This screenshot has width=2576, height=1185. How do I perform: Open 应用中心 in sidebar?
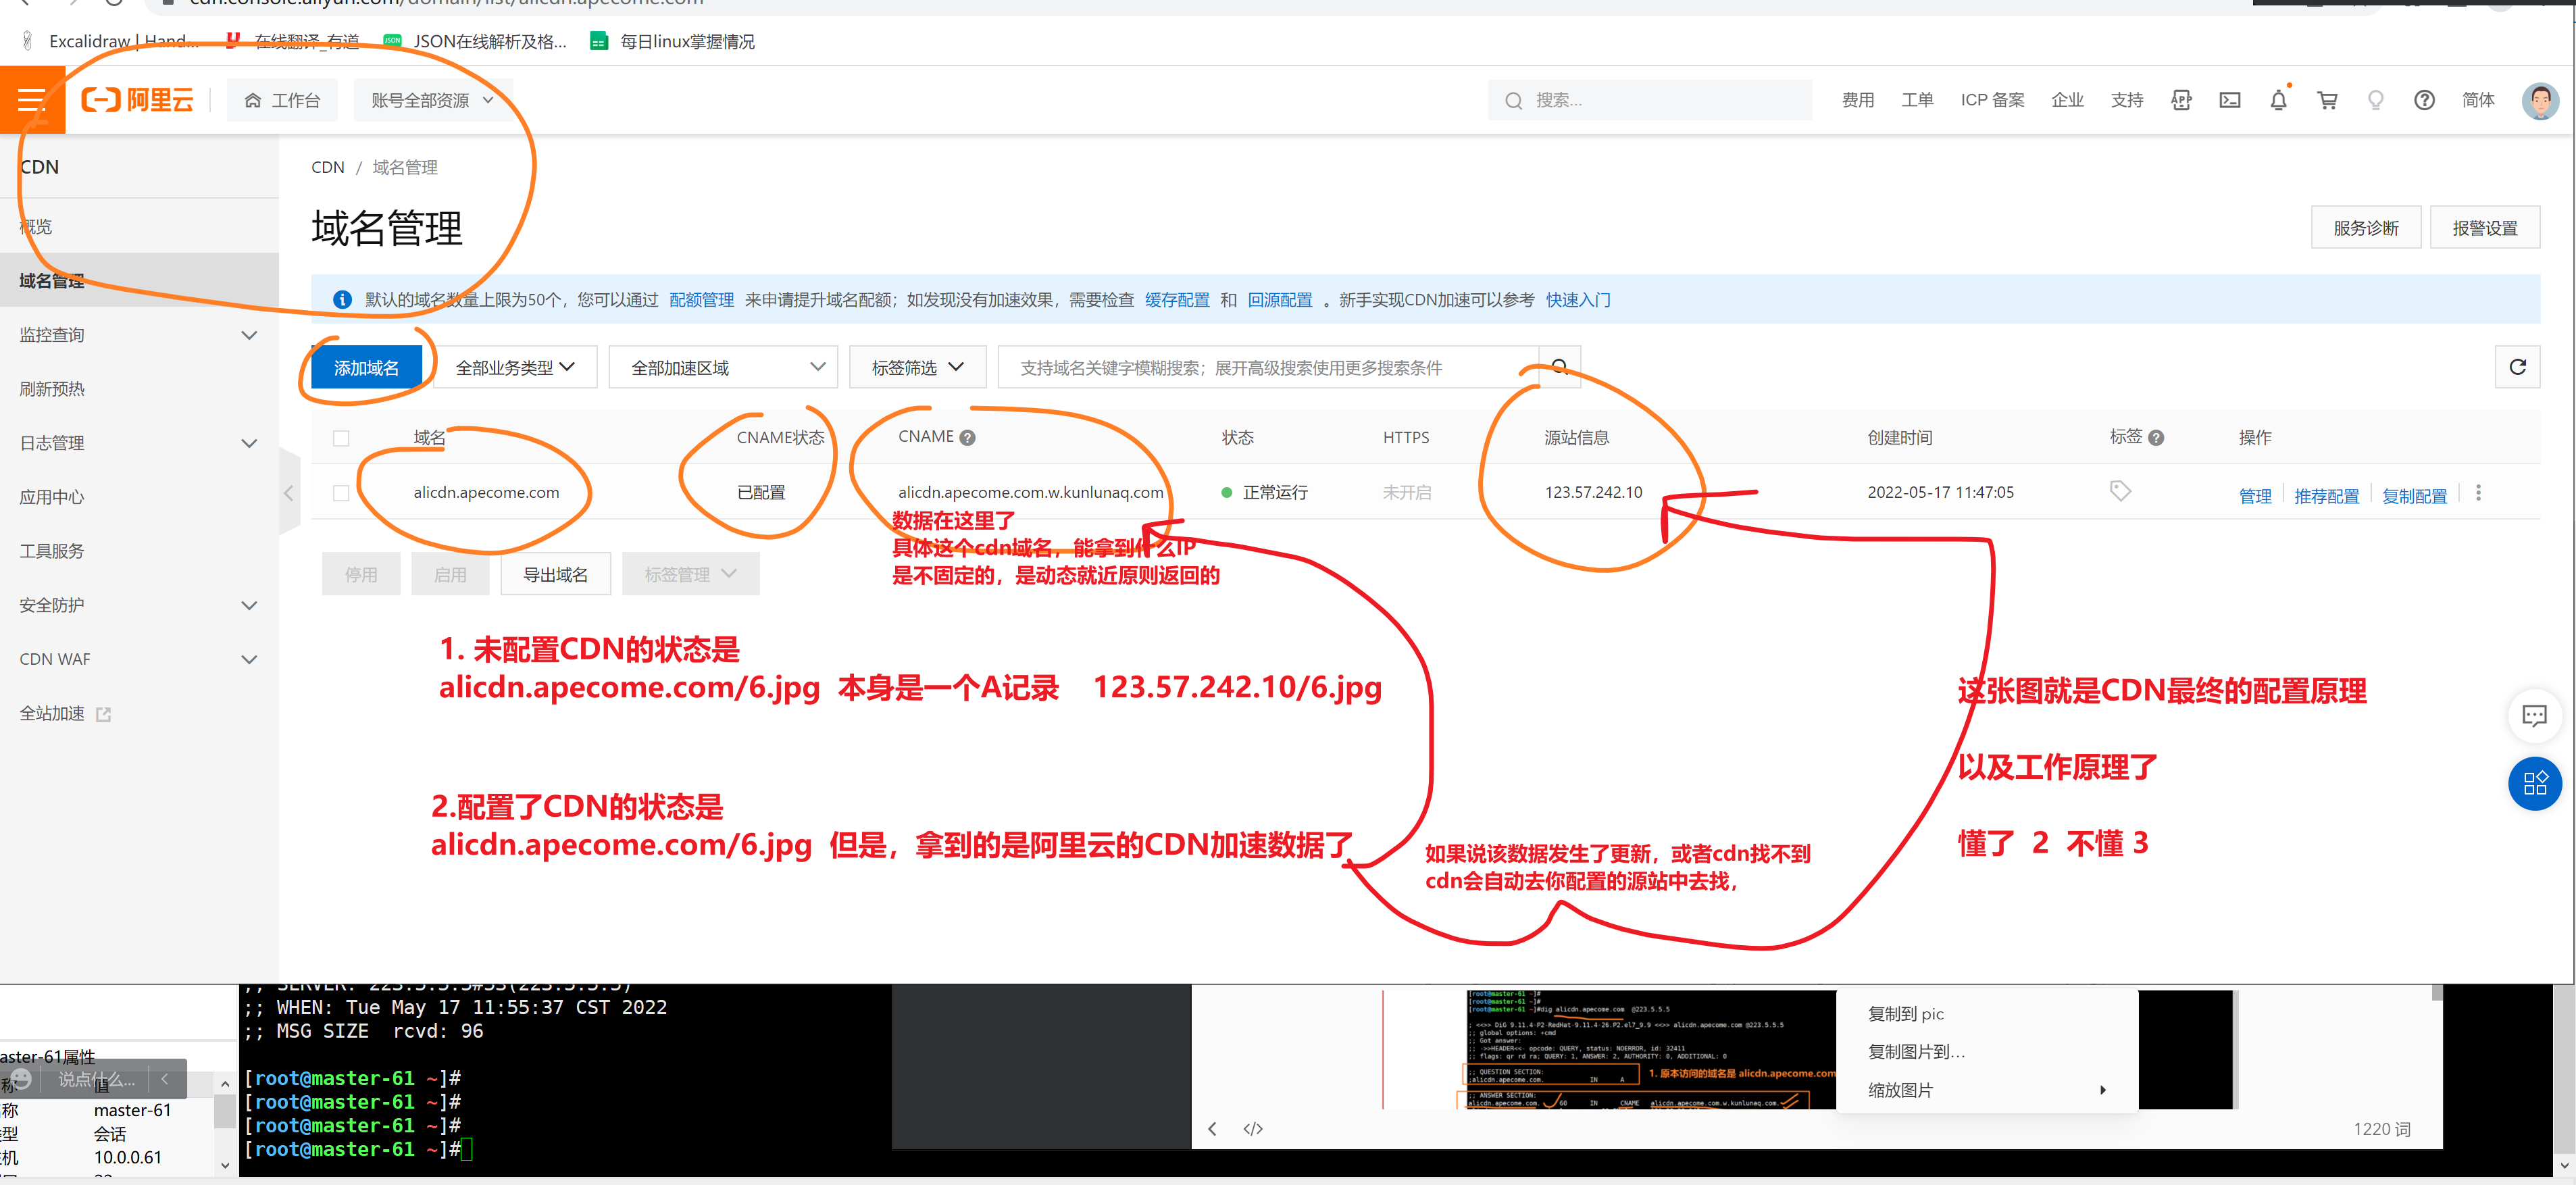[139, 497]
